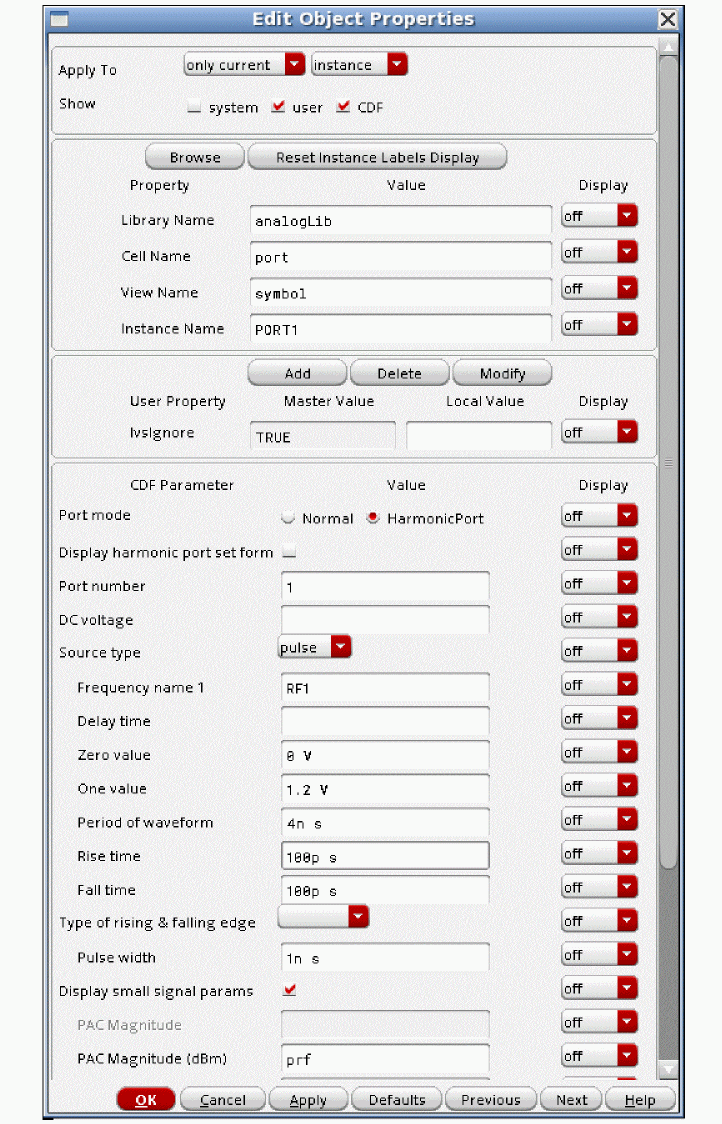Screen dimensions: 722x1124
Task: Click the Add user property button
Action: point(297,373)
